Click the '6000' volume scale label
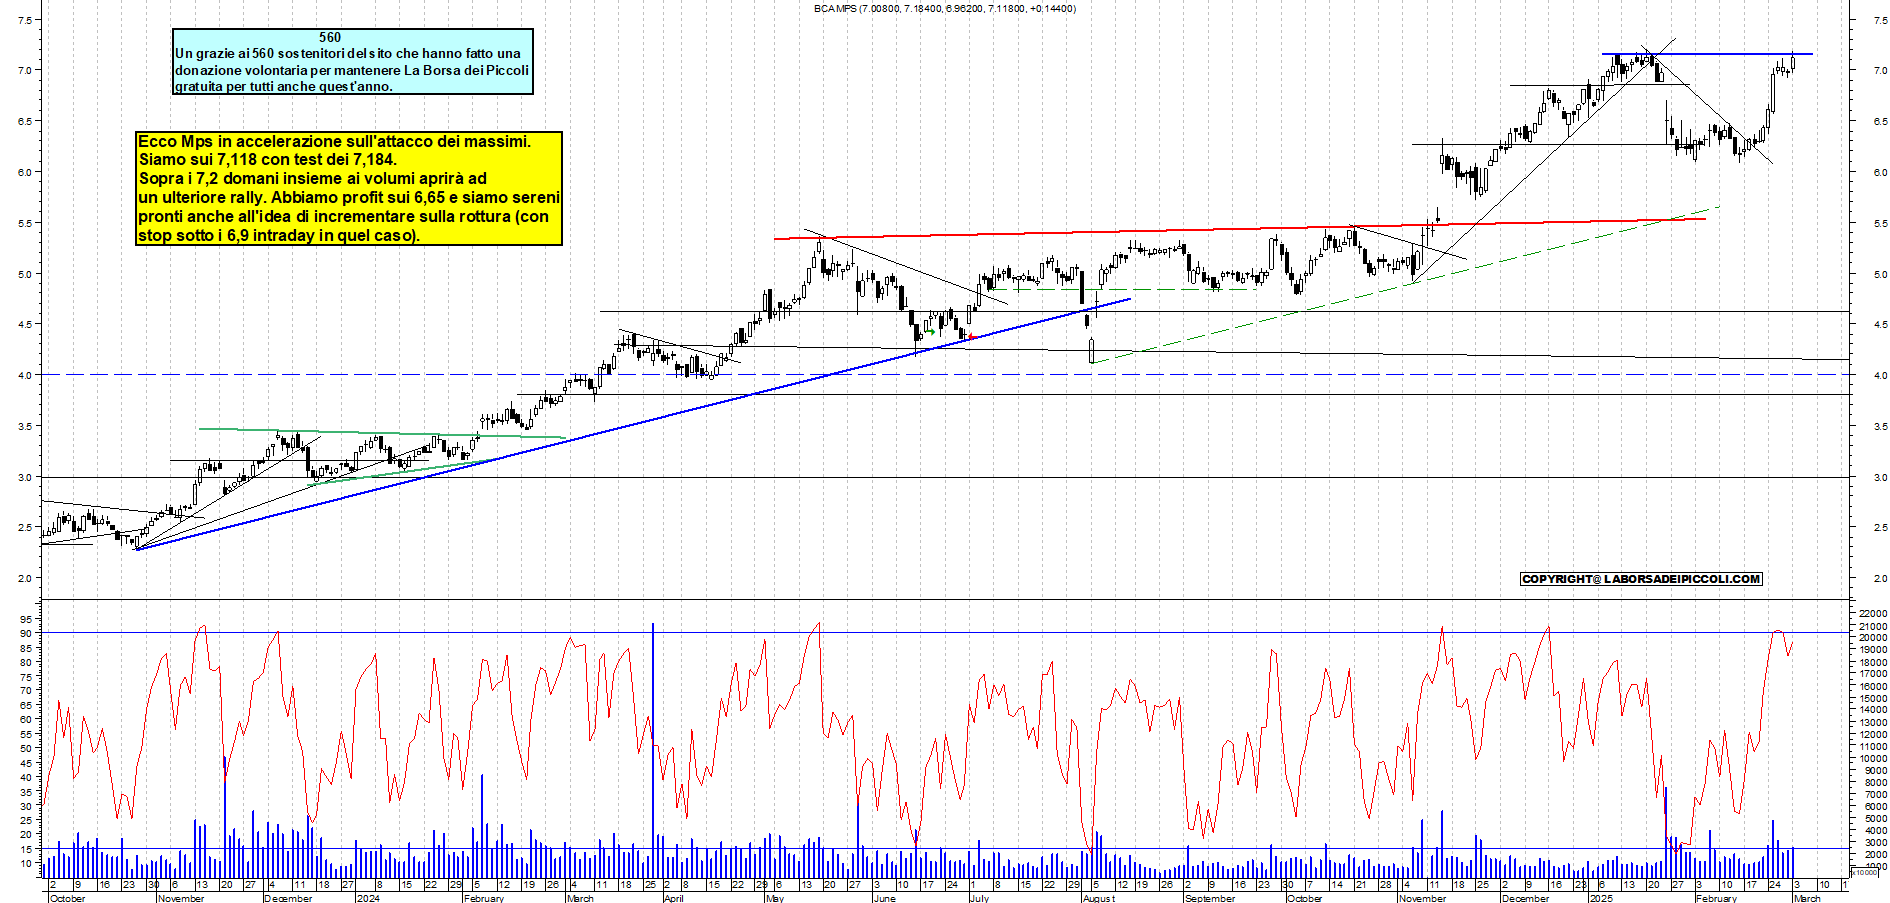This screenshot has height=903, width=1890. [x=1875, y=806]
